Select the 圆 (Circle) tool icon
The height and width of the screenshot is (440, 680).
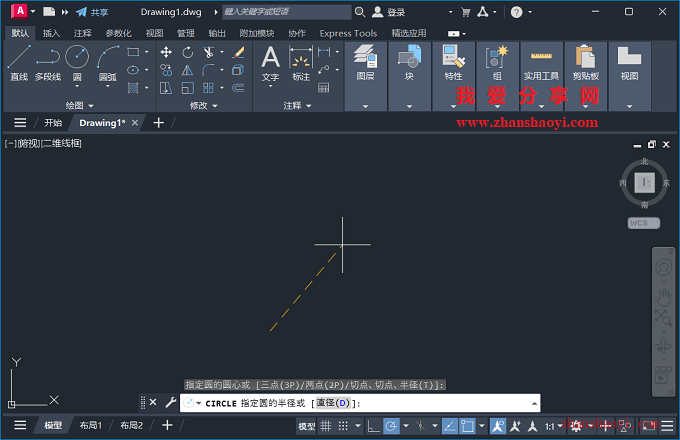click(77, 57)
